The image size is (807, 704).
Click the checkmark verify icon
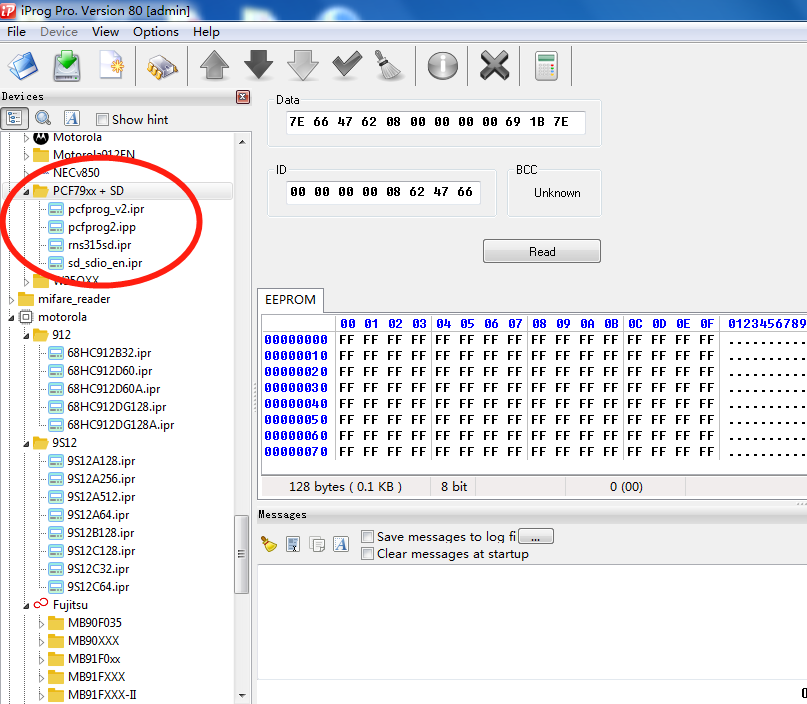click(x=347, y=64)
